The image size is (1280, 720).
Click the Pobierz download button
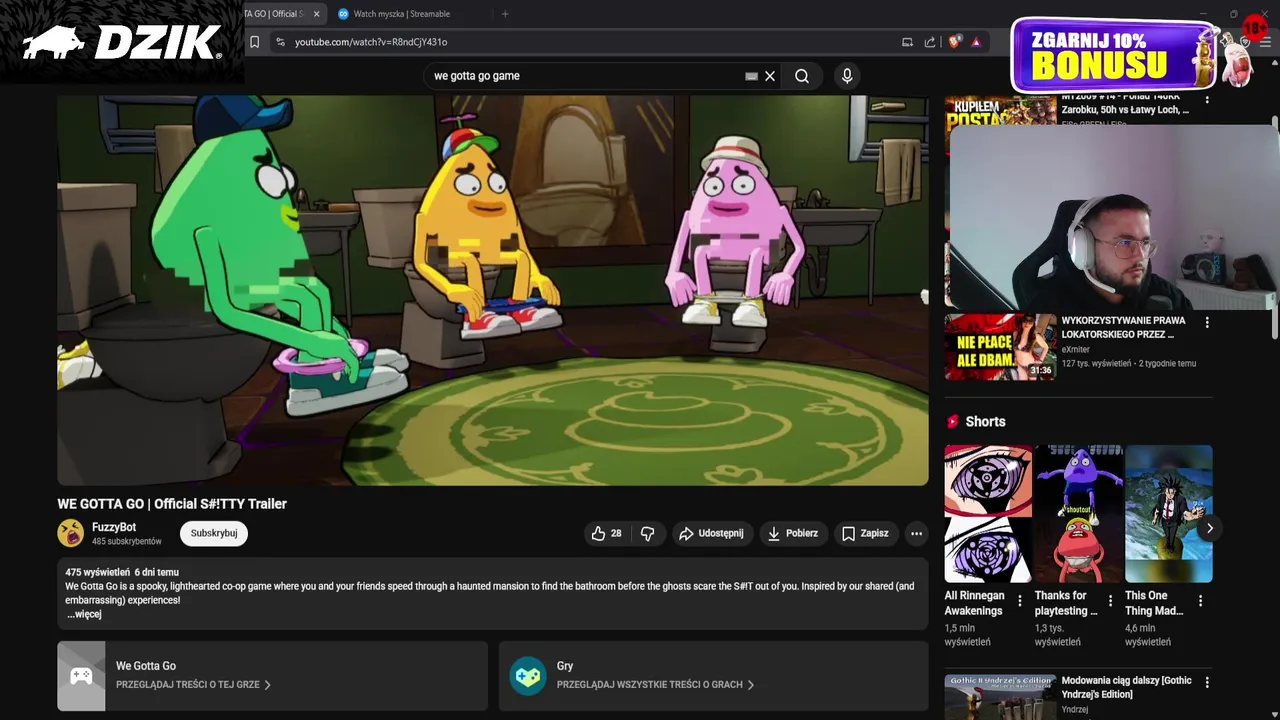792,534
